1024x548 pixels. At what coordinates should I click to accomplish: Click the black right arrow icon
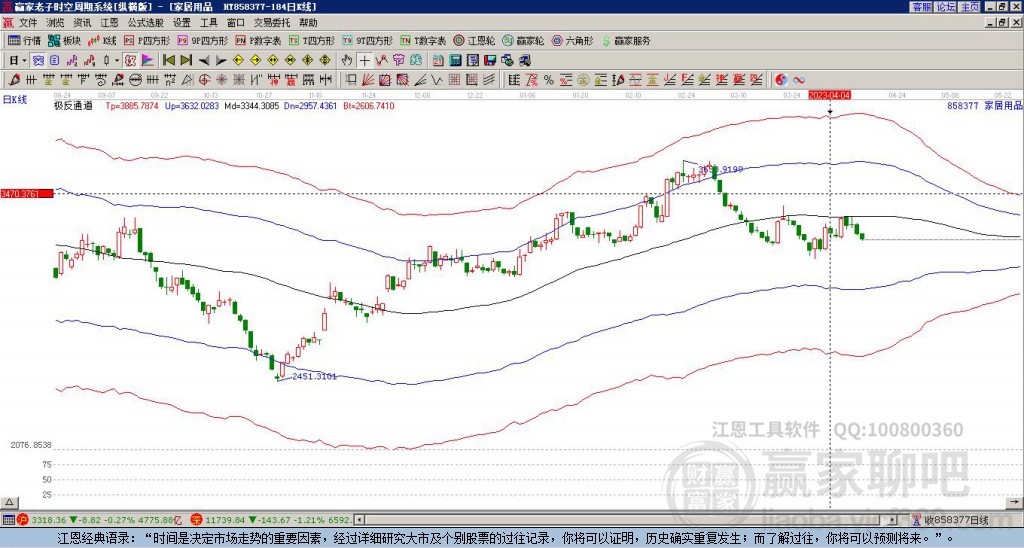coord(221,61)
